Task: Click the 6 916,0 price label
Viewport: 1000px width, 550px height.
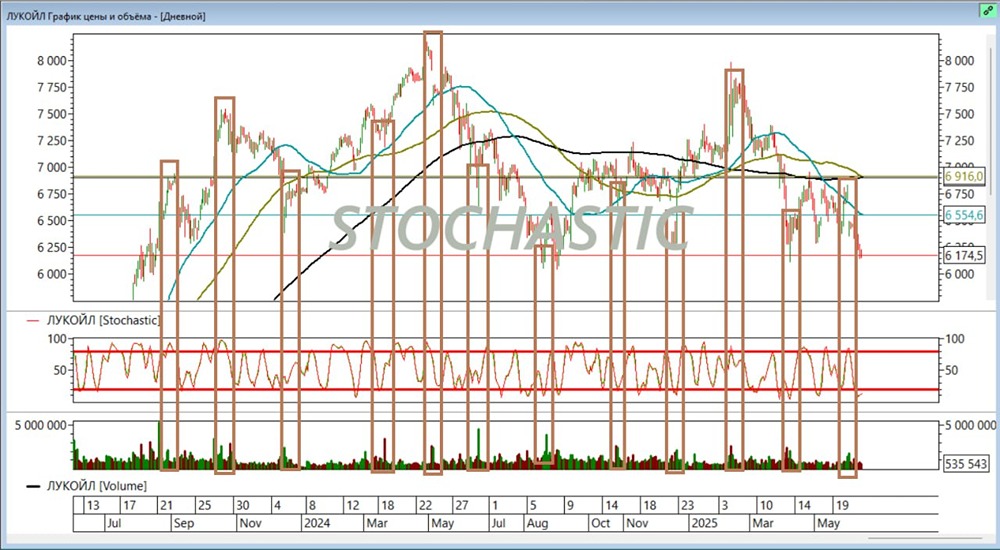Action: click(x=965, y=176)
